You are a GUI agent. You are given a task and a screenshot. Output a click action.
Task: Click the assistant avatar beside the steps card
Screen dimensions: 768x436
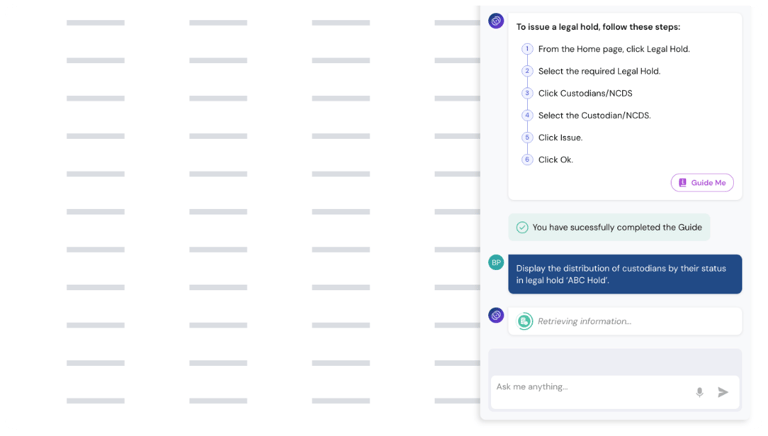[x=496, y=21]
